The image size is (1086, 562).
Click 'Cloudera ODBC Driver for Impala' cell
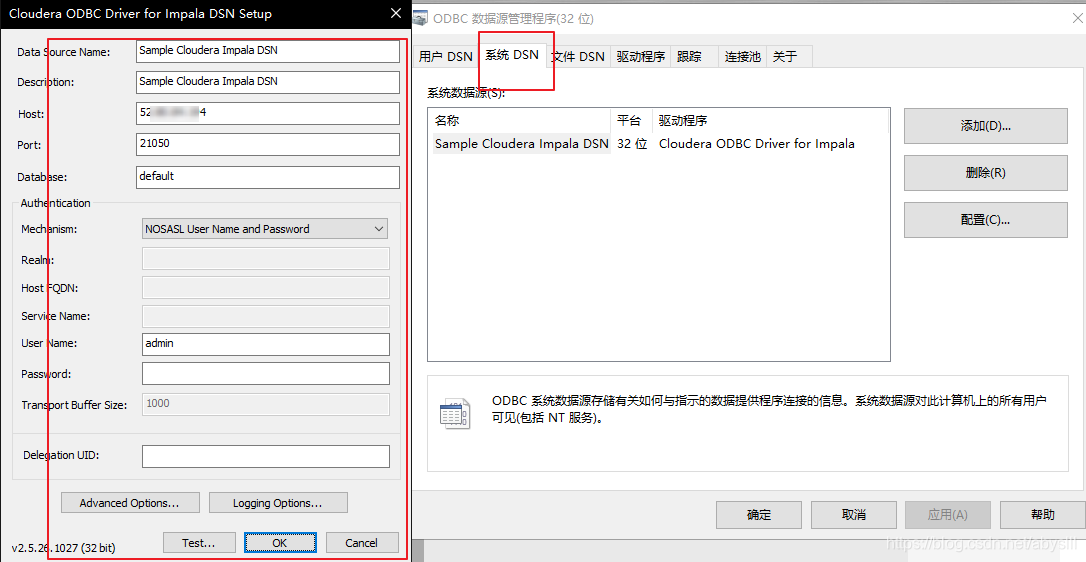[756, 144]
